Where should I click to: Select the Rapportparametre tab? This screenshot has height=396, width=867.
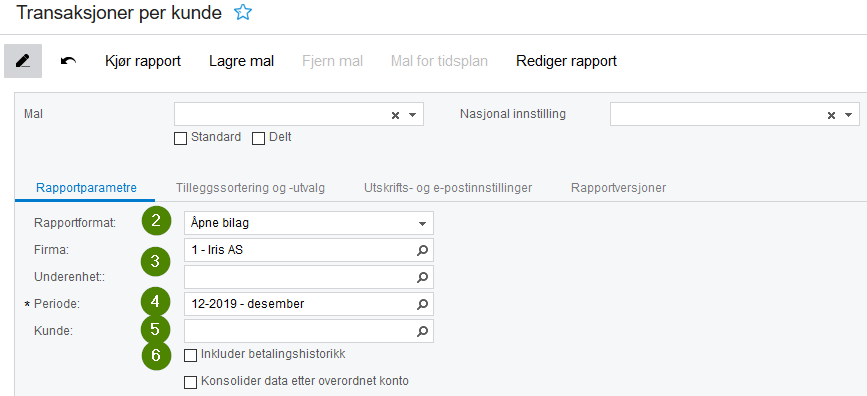click(86, 188)
